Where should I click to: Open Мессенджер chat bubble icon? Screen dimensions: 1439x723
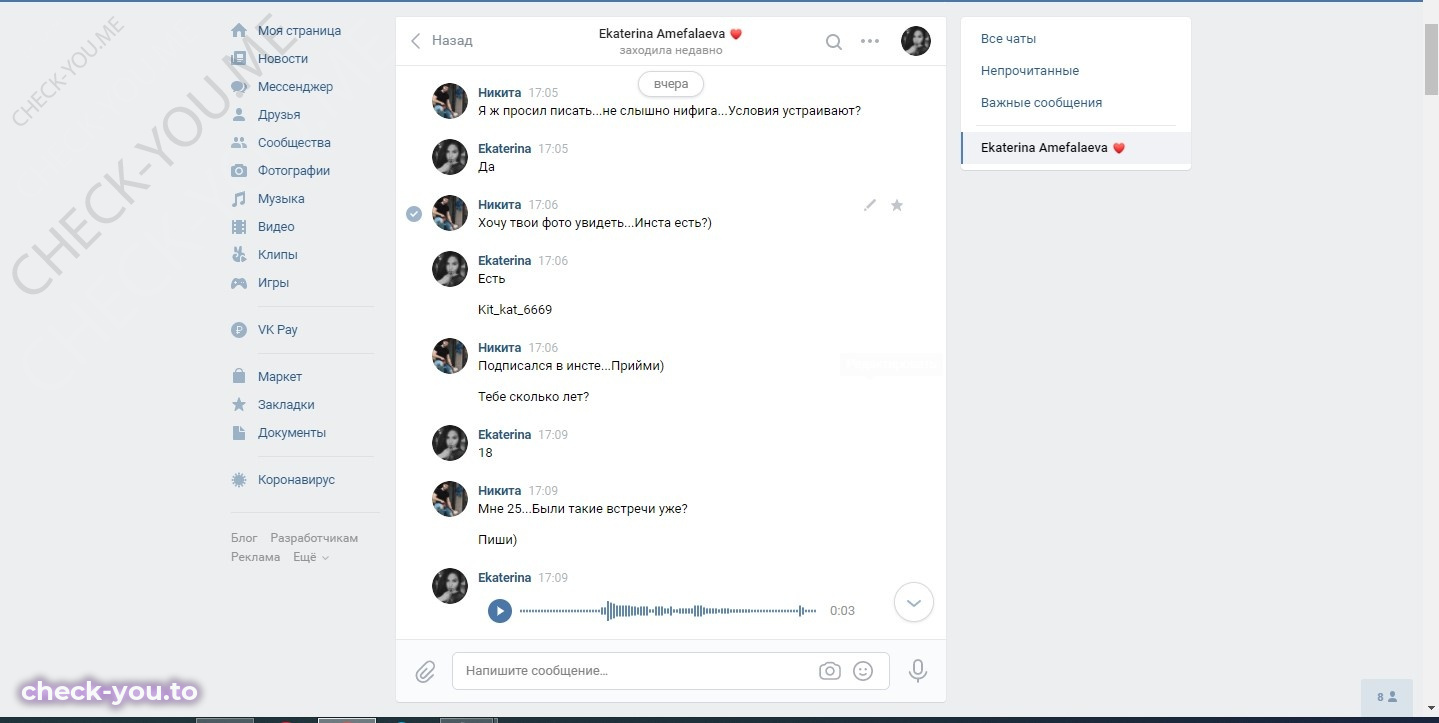pyautogui.click(x=239, y=87)
